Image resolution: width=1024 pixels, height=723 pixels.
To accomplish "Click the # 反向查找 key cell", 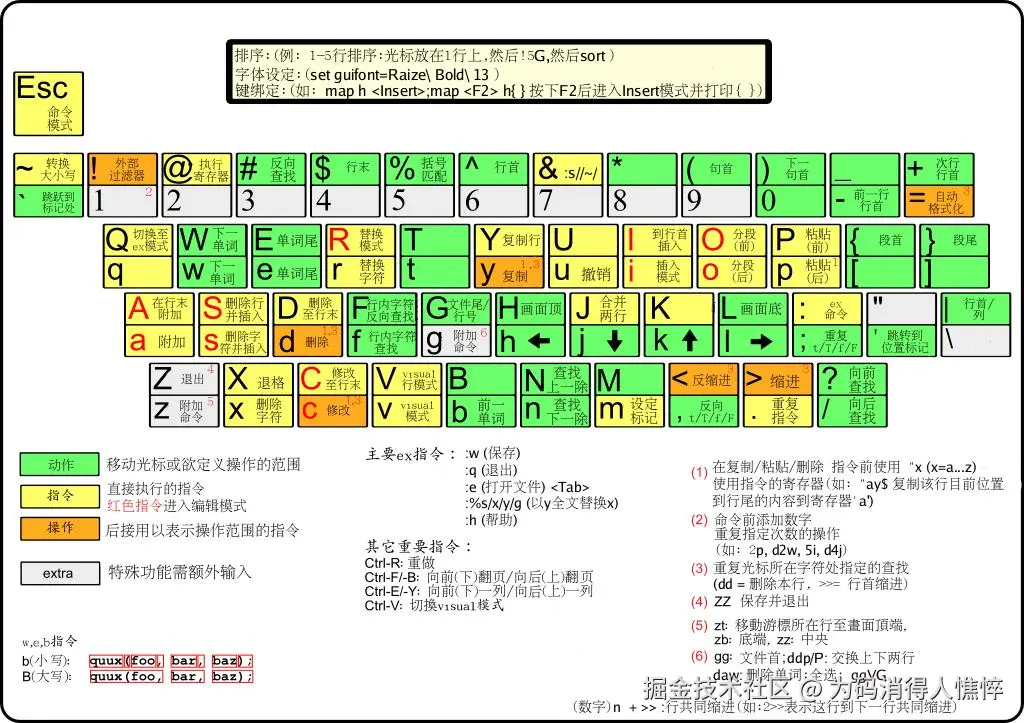I will point(271,169).
